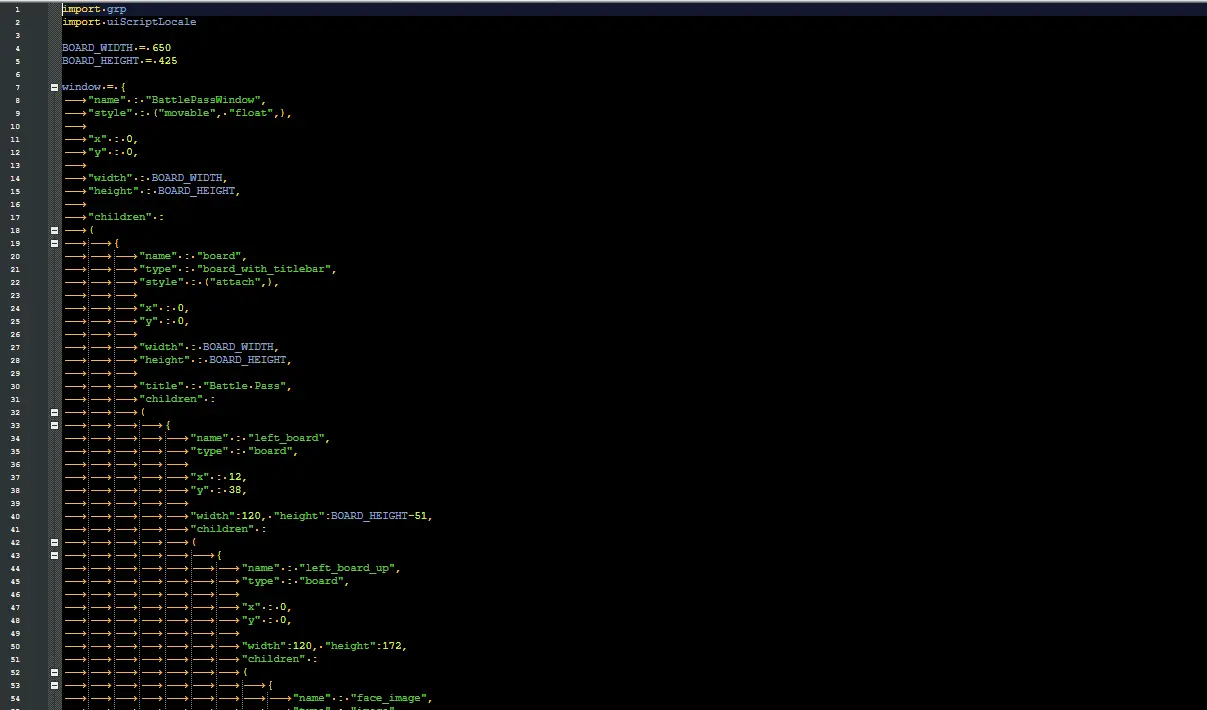
Task: Click line number 1 in the gutter
Action: coord(17,9)
